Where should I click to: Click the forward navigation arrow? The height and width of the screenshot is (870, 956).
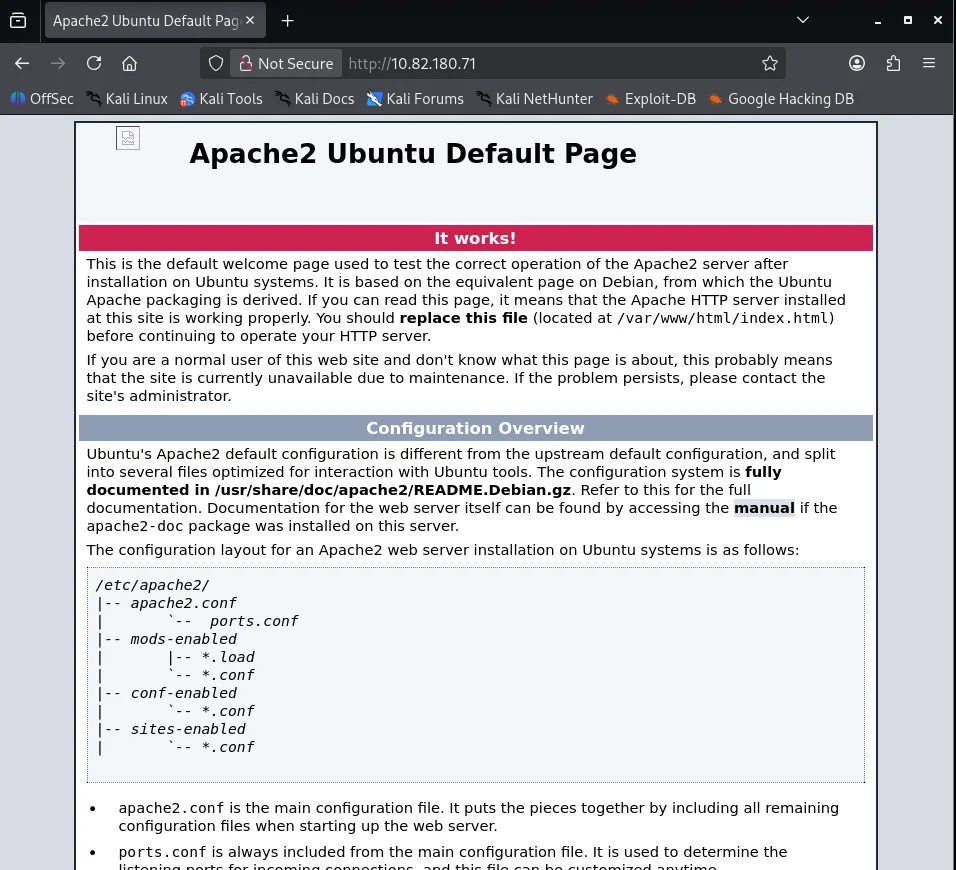(x=57, y=63)
